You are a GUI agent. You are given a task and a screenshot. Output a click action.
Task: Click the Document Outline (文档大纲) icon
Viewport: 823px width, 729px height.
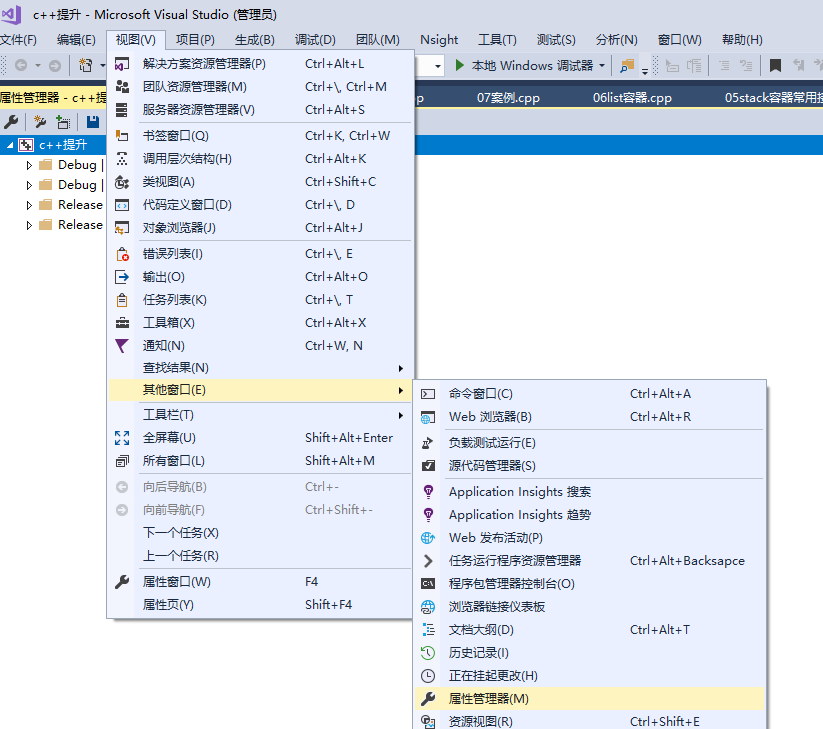[428, 630]
